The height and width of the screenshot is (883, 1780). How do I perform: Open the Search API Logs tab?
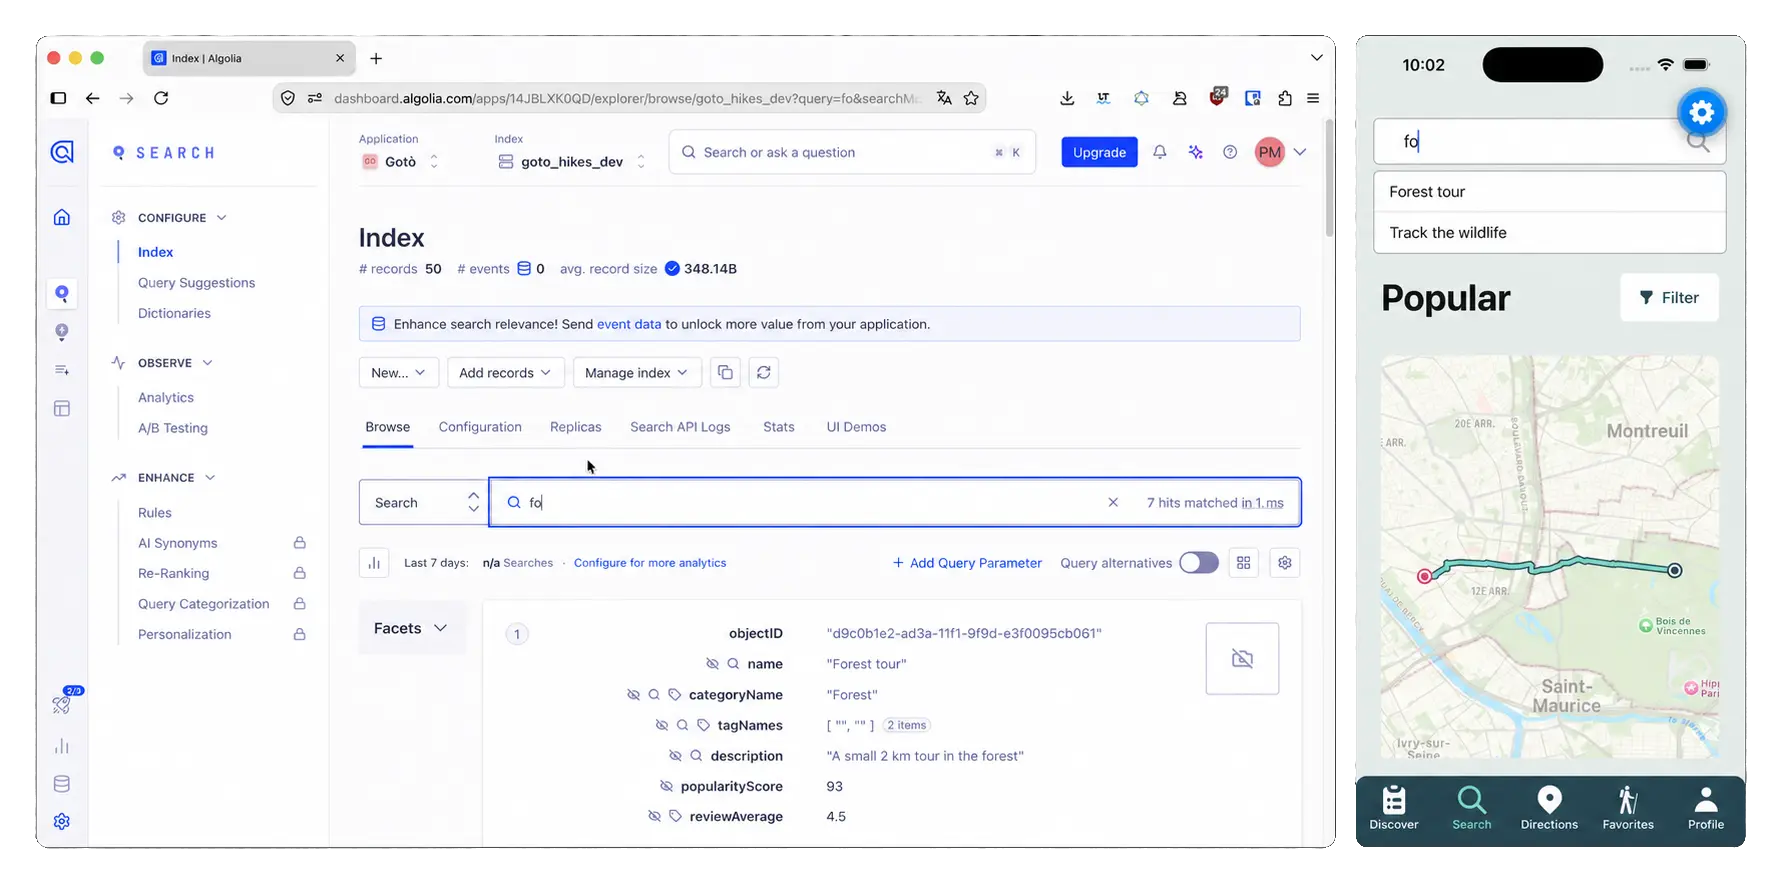point(680,427)
